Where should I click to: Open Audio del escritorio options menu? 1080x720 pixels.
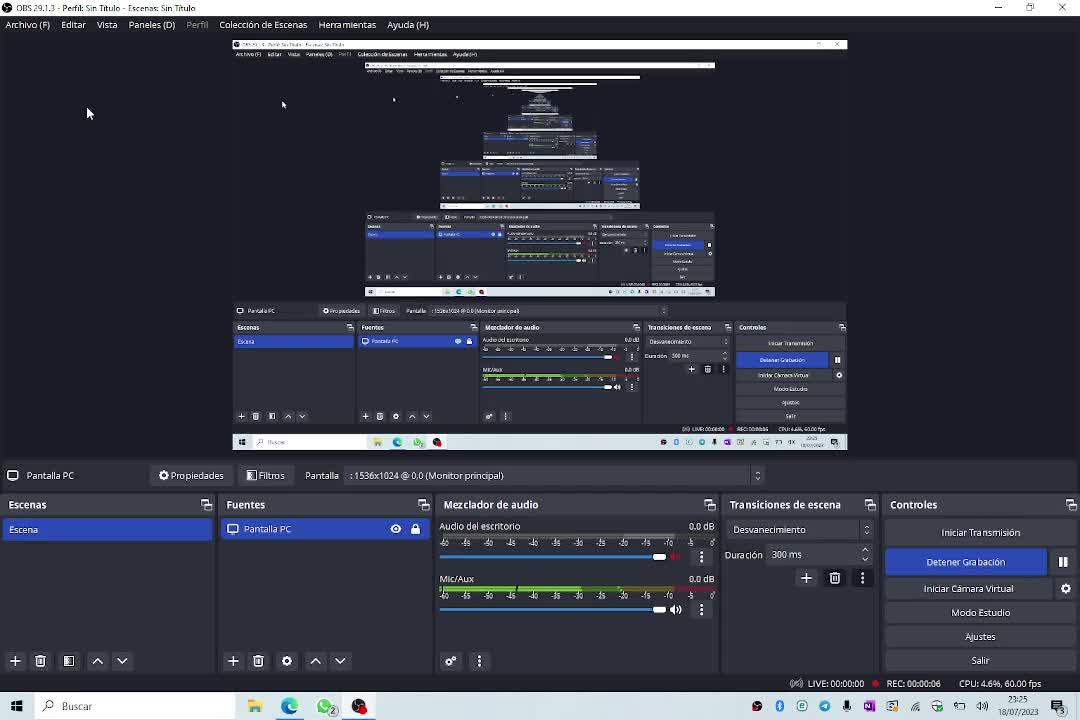[x=701, y=557]
